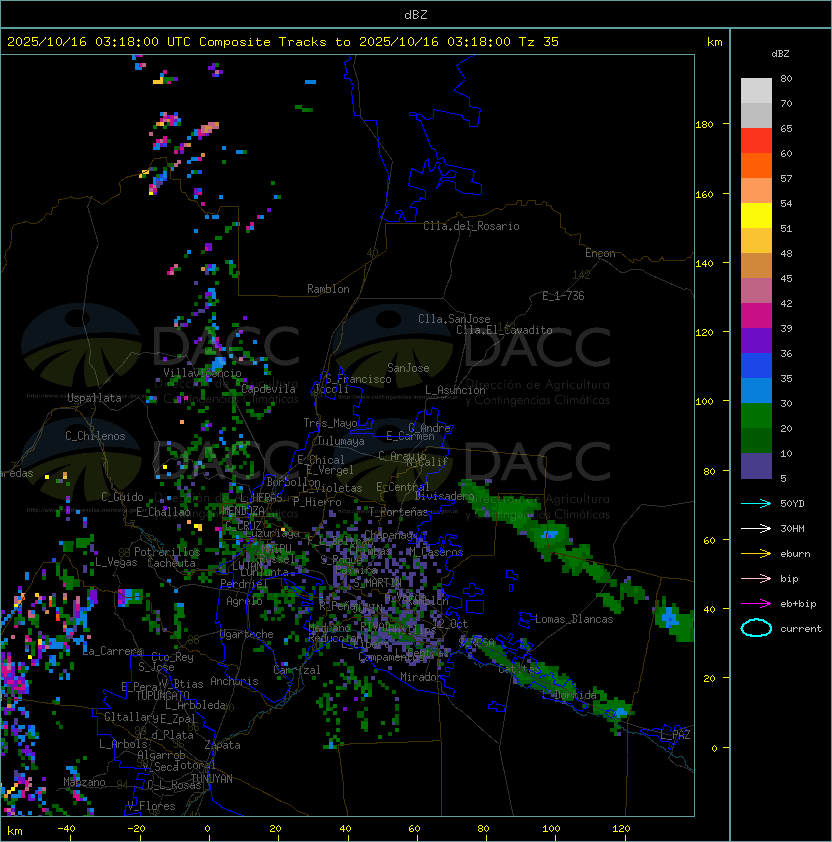
Task: Click the MENDOZA city label
Action: coord(243,510)
